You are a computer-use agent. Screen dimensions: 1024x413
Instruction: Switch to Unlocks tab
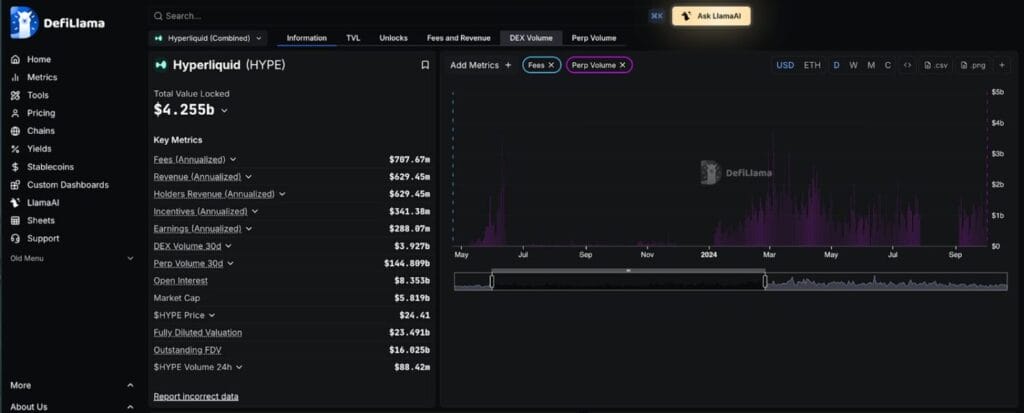(393, 38)
